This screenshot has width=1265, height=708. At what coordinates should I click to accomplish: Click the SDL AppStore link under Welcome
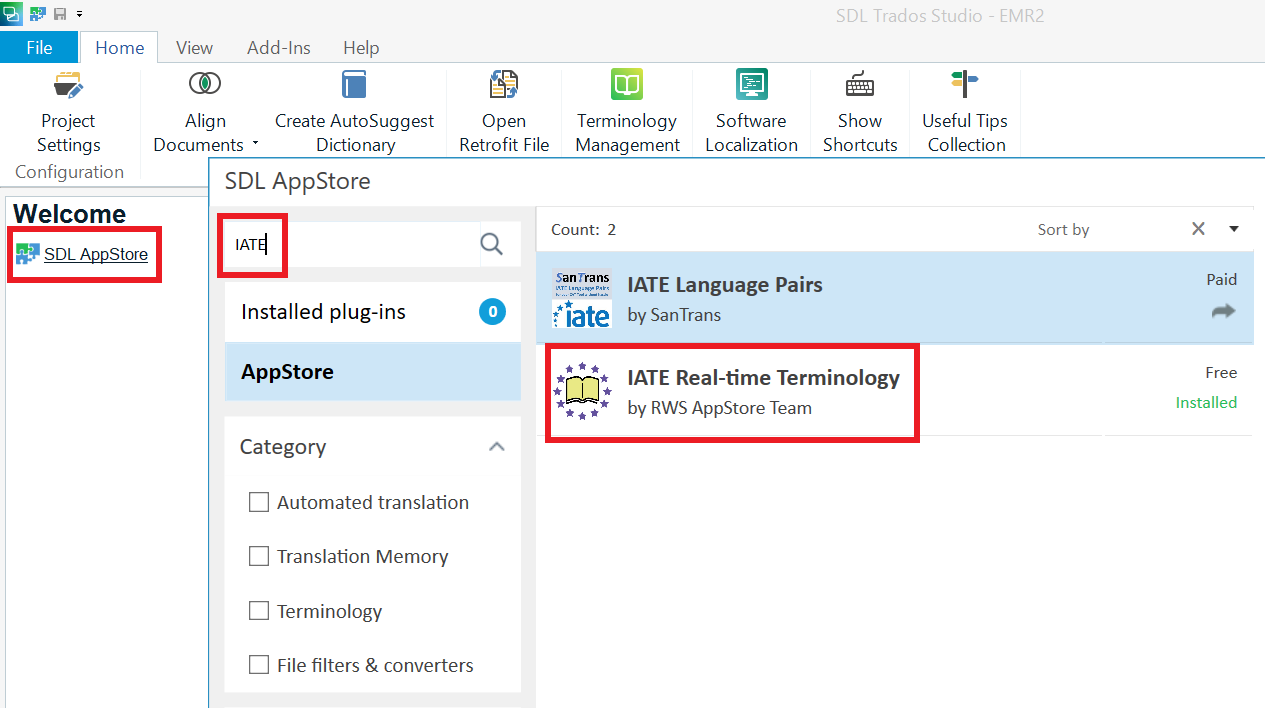[x=96, y=254]
